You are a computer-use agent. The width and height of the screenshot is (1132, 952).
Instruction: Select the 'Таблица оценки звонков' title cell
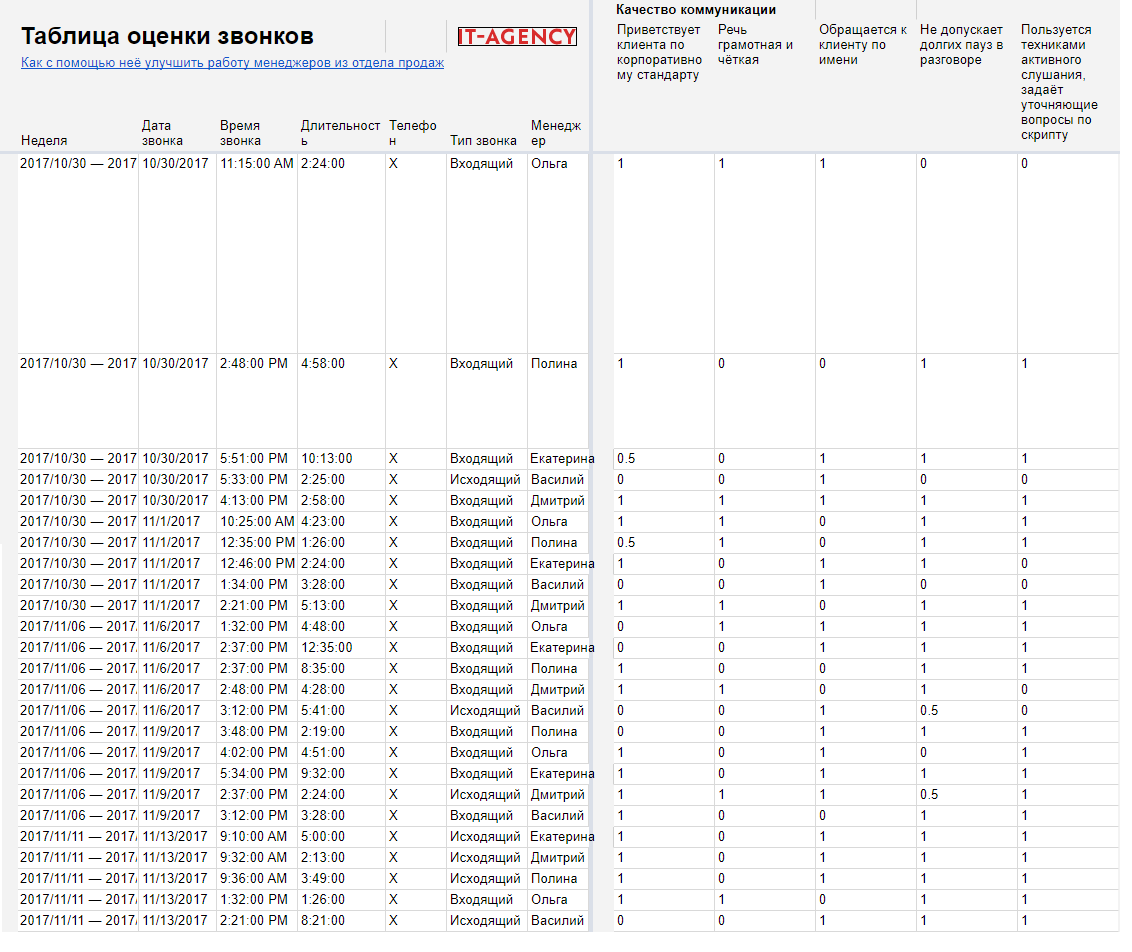pos(167,37)
